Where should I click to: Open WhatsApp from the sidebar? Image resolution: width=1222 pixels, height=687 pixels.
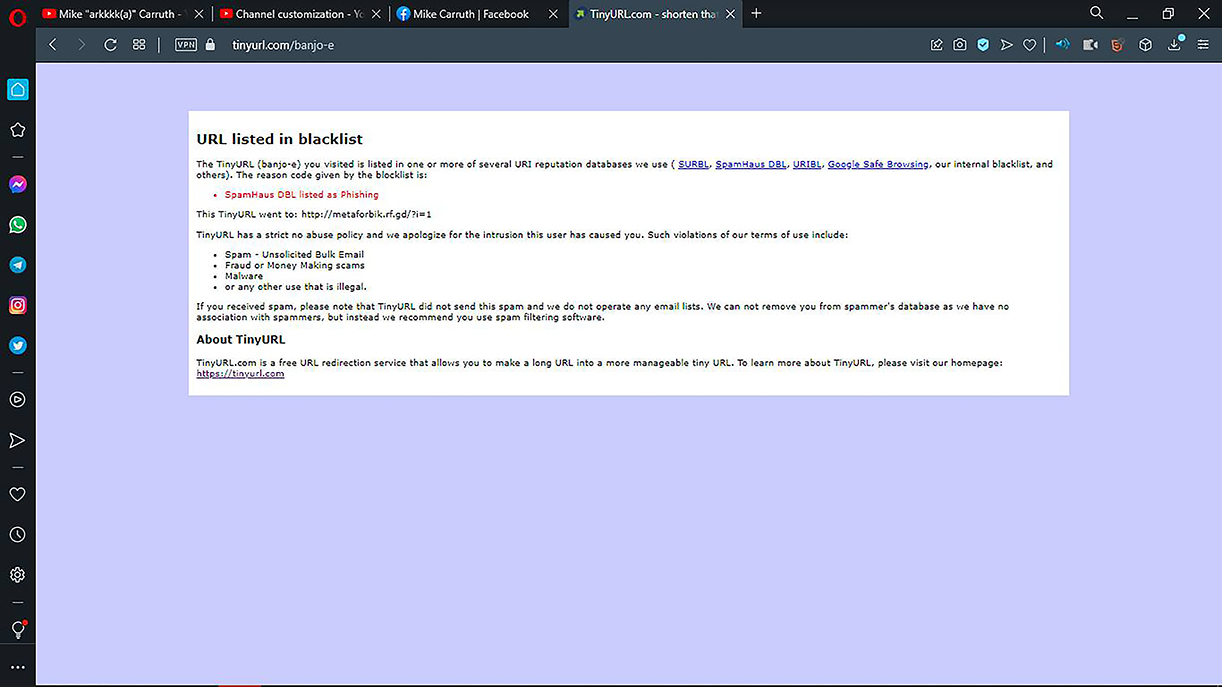(17, 225)
